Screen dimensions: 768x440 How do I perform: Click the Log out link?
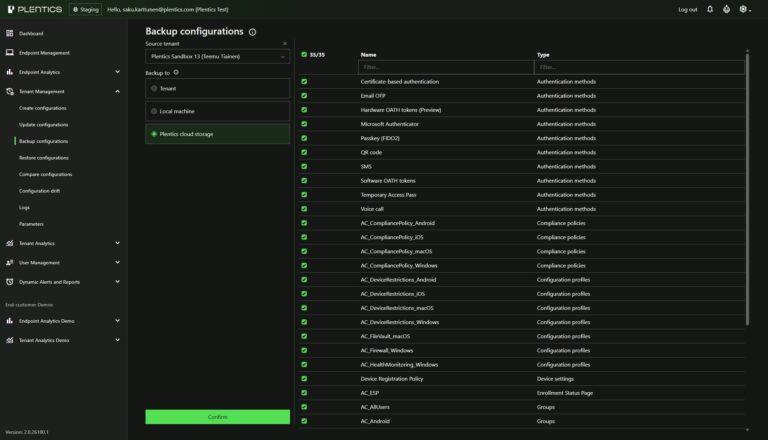click(x=688, y=9)
